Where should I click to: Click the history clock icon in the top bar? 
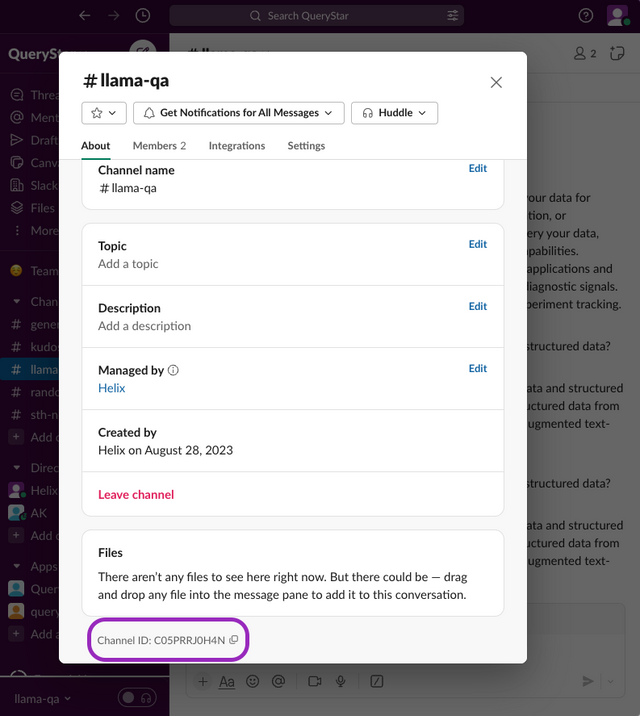pos(143,16)
